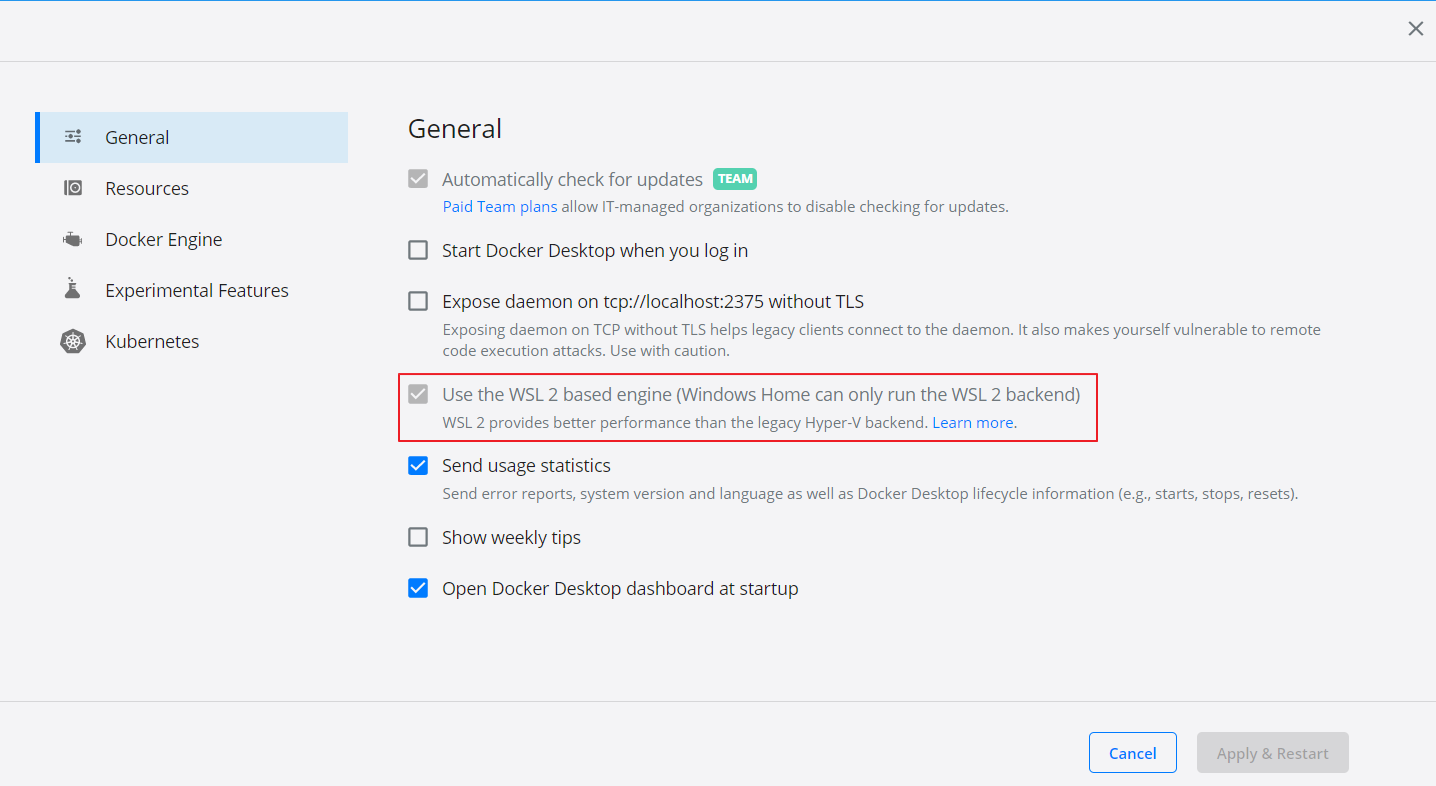
Task: Toggle Use the WSL 2 based engine checkbox
Action: [x=418, y=394]
